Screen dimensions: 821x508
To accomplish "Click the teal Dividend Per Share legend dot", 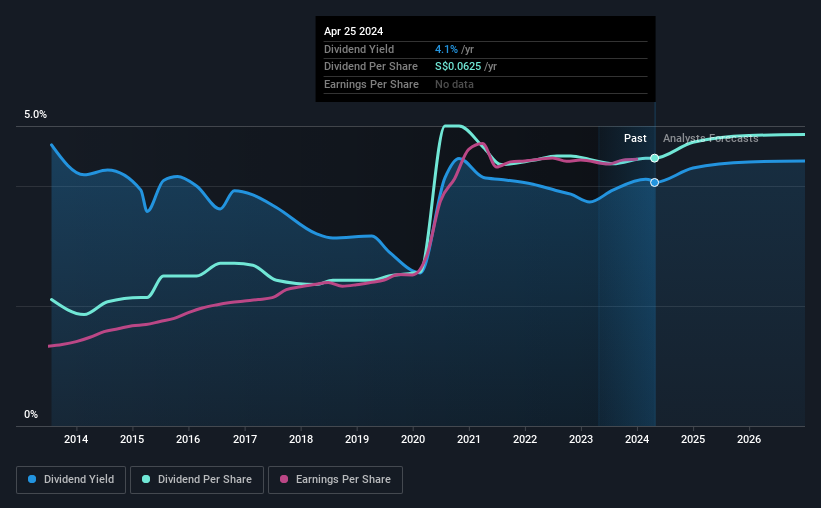I will click(x=146, y=479).
